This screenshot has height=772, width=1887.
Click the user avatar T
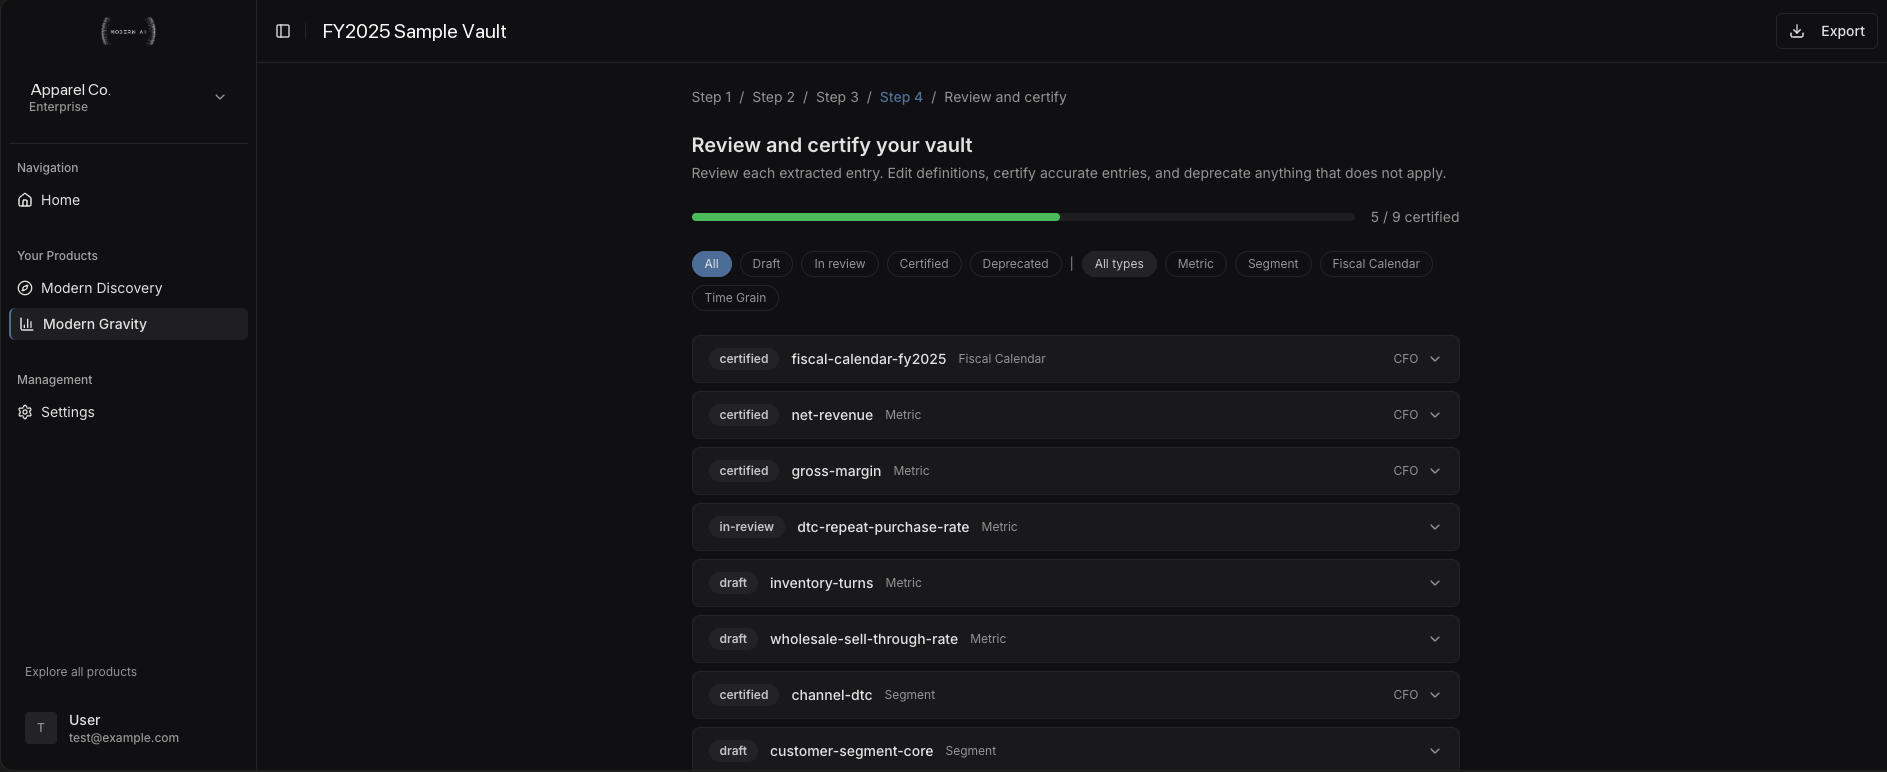pos(41,728)
